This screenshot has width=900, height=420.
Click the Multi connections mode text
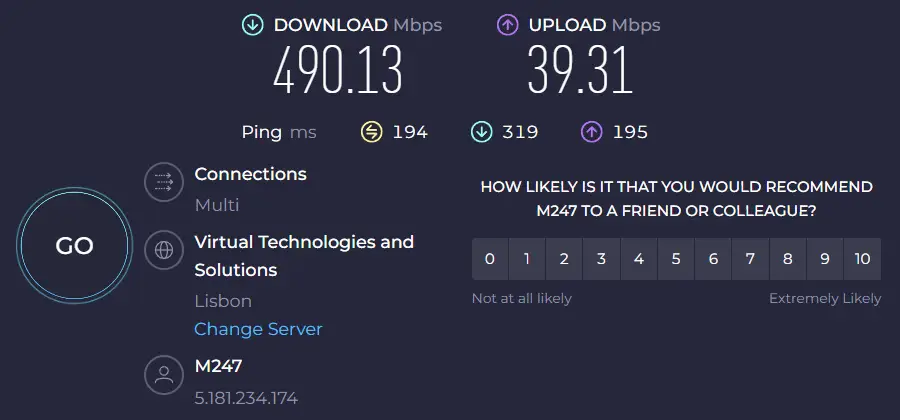217,205
